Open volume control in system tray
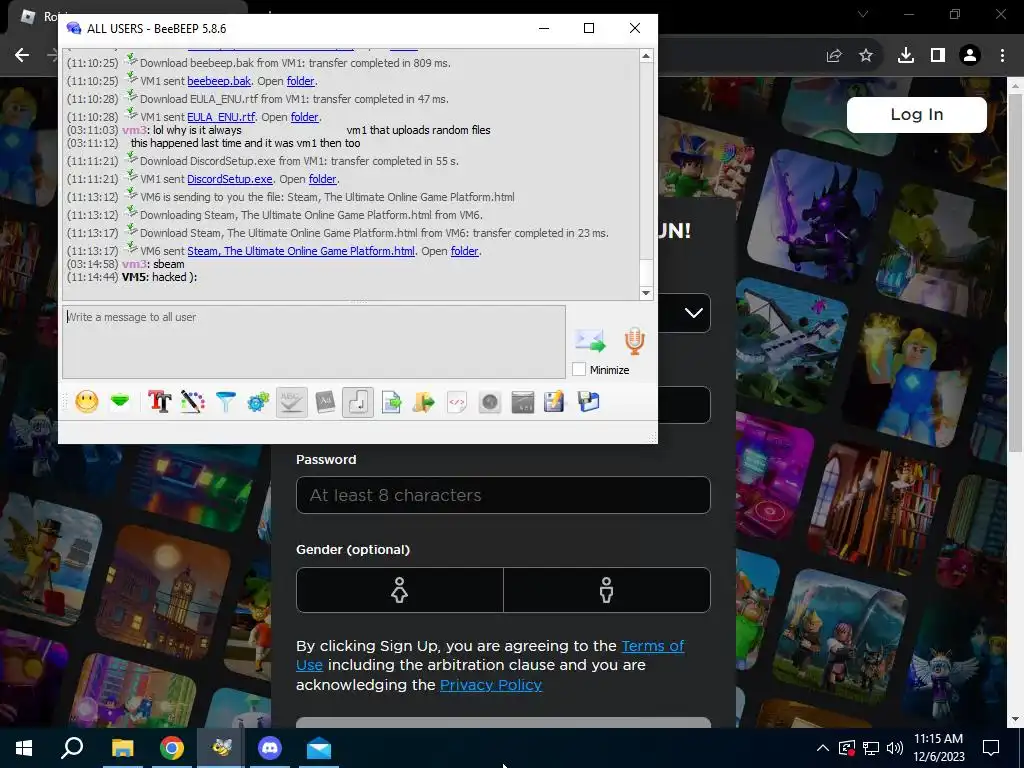This screenshot has height=768, width=1024. pos(895,748)
